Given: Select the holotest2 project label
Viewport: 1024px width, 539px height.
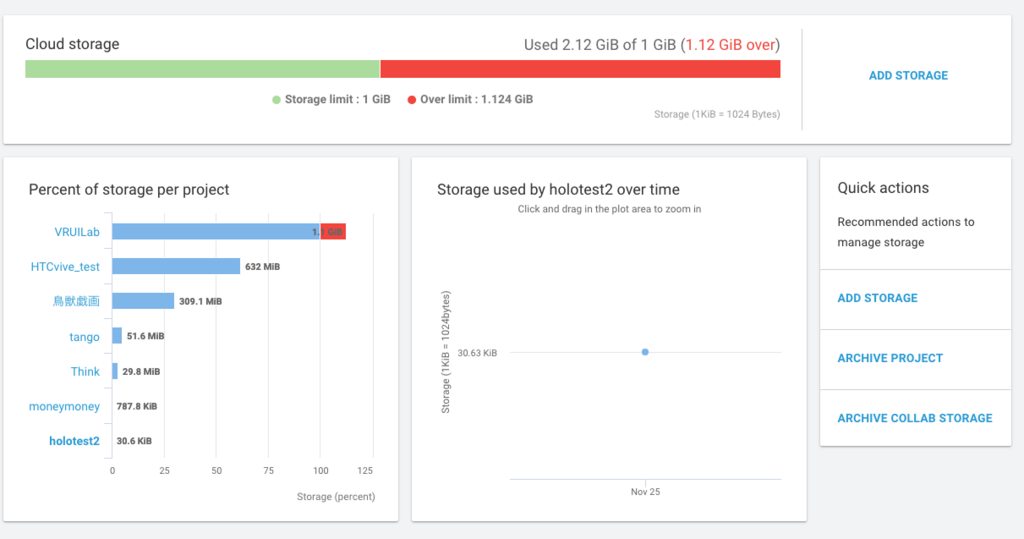Looking at the screenshot, I should tap(74, 441).
